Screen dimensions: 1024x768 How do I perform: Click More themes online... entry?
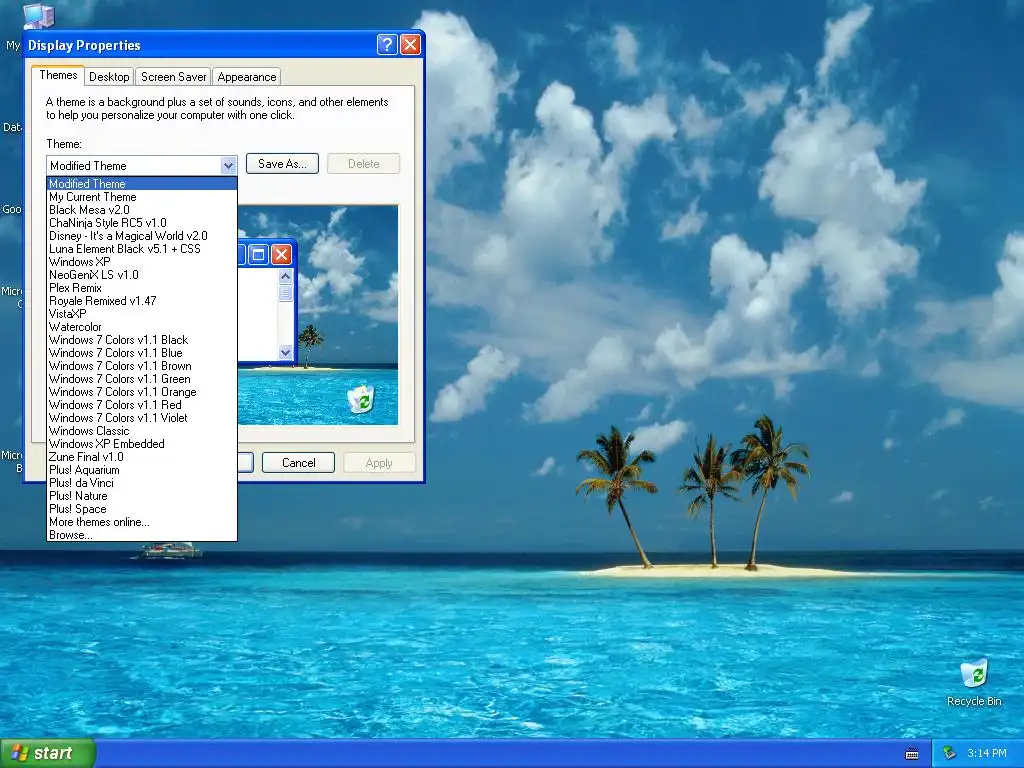[142, 522]
